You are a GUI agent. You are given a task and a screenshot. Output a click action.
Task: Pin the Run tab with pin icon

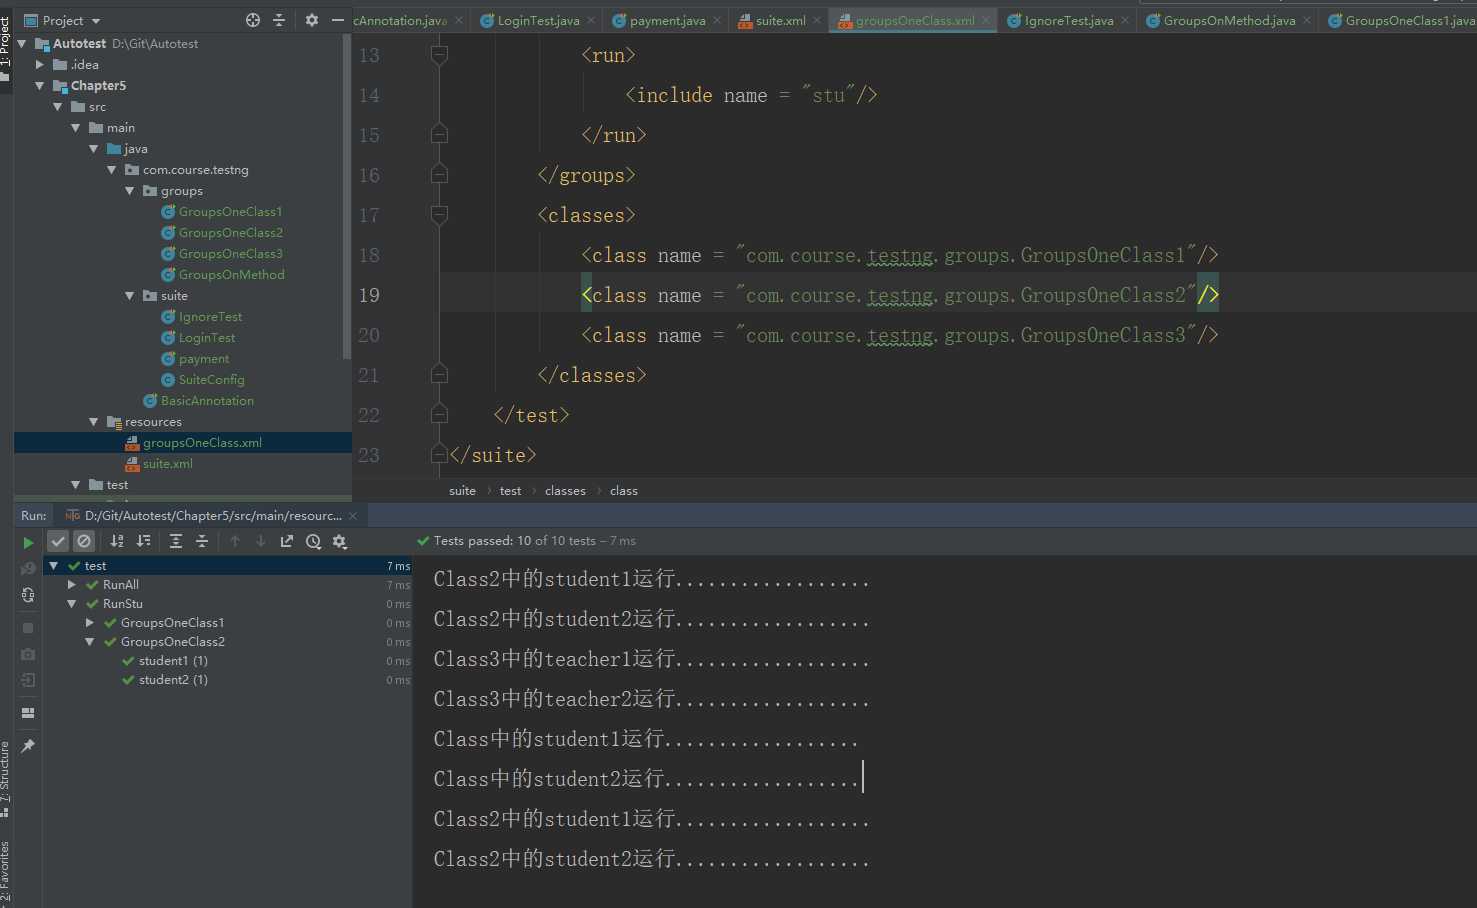point(28,746)
